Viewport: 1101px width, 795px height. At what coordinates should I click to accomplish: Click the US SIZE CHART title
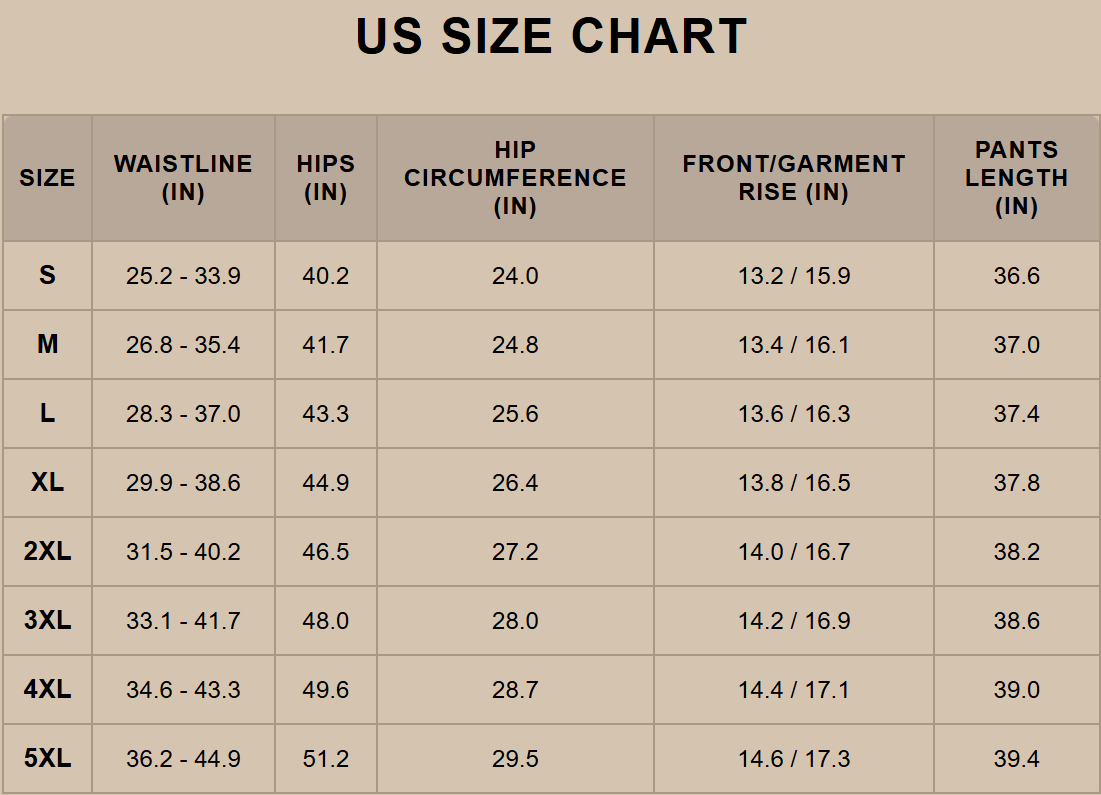(x=551, y=37)
